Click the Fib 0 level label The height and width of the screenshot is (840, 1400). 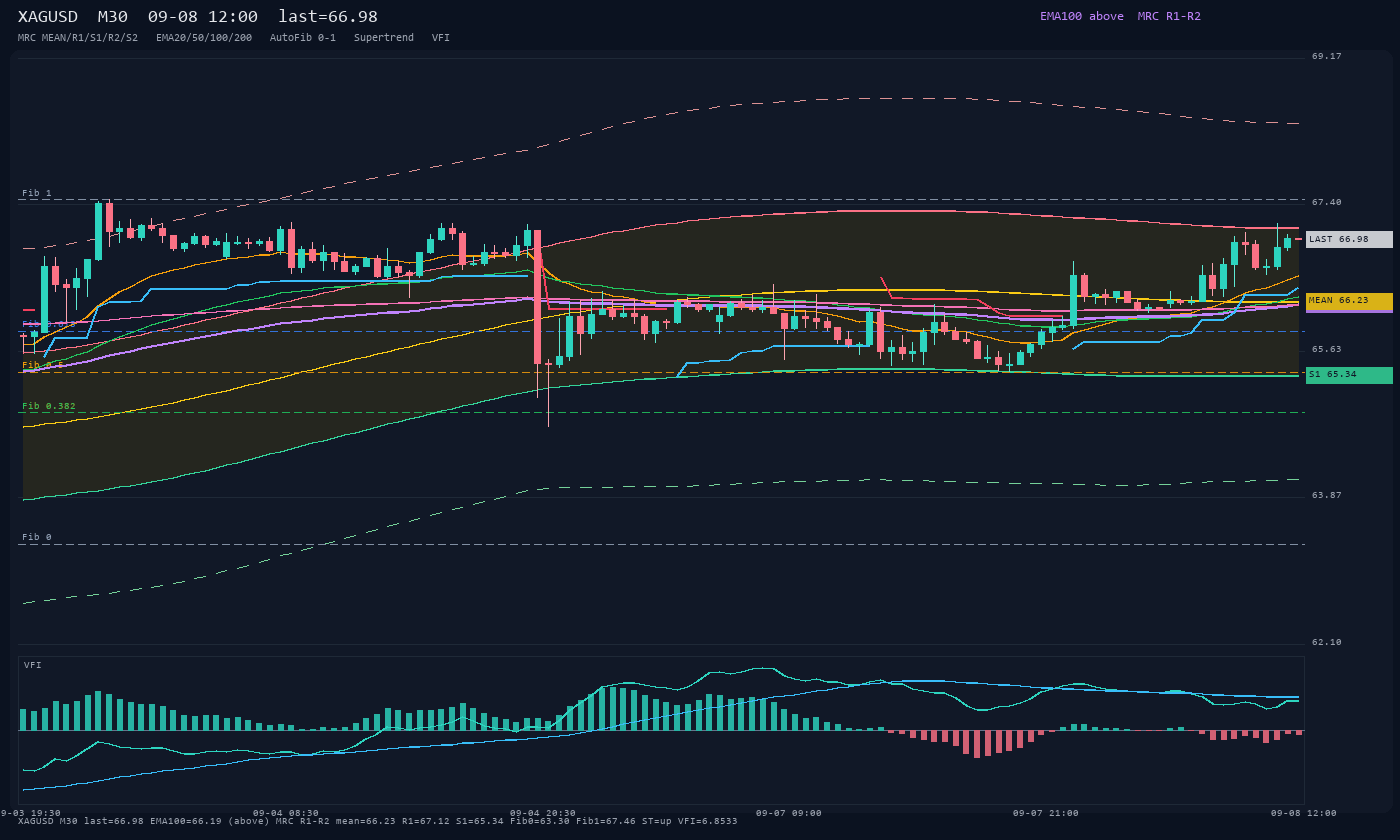pos(37,537)
